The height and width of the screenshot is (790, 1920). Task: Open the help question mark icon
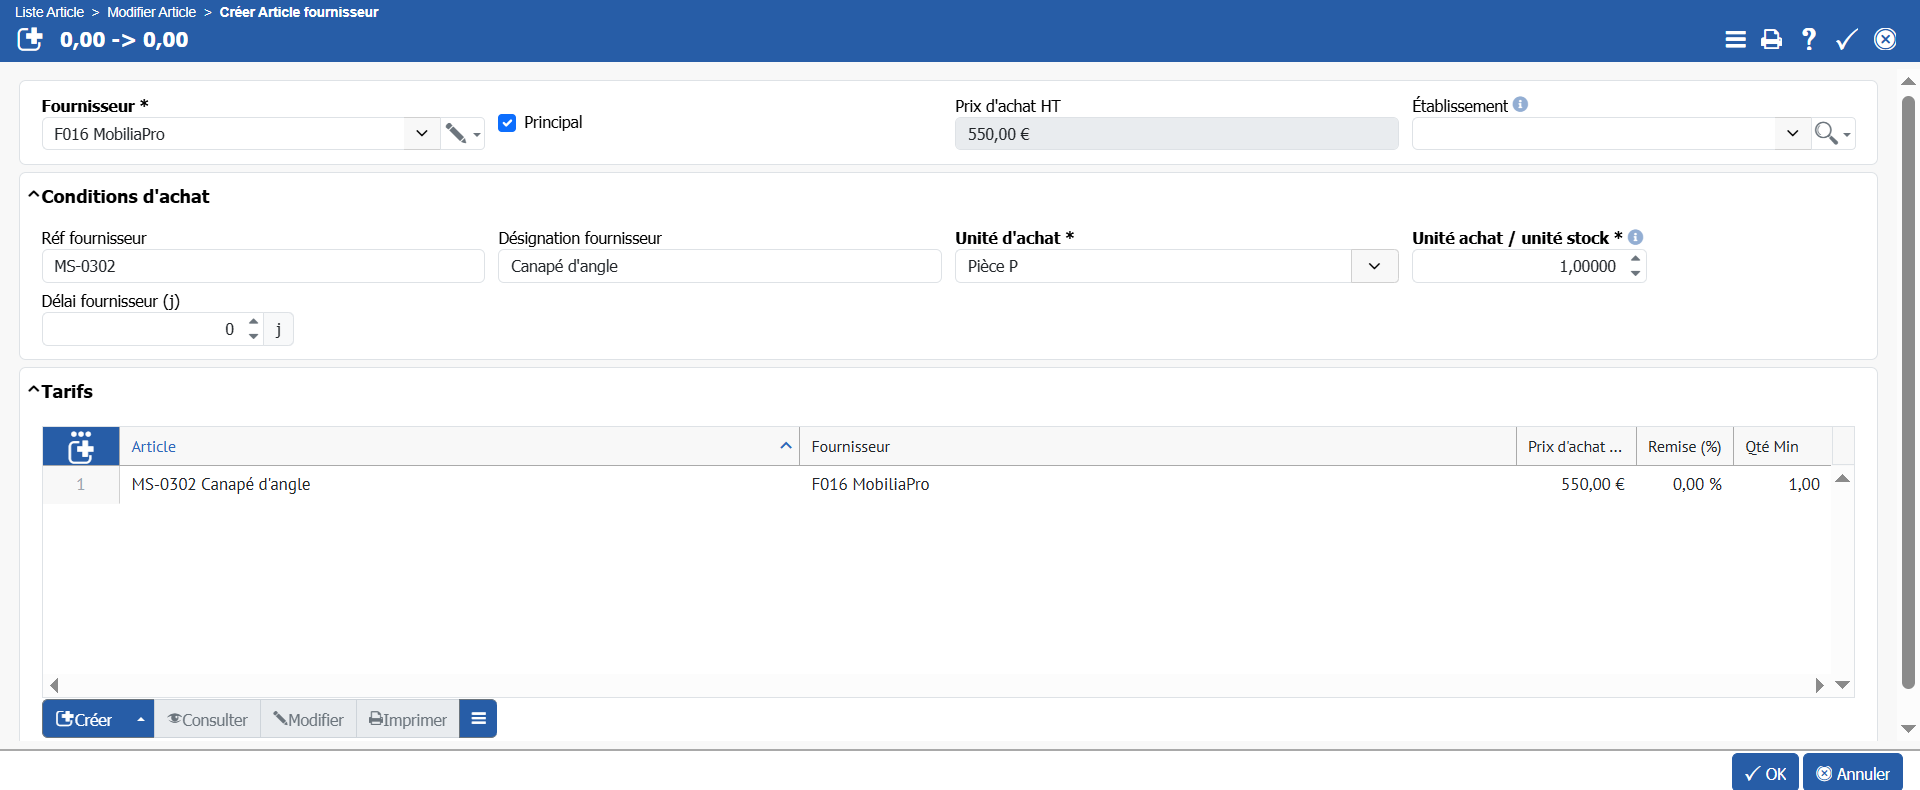pos(1809,39)
